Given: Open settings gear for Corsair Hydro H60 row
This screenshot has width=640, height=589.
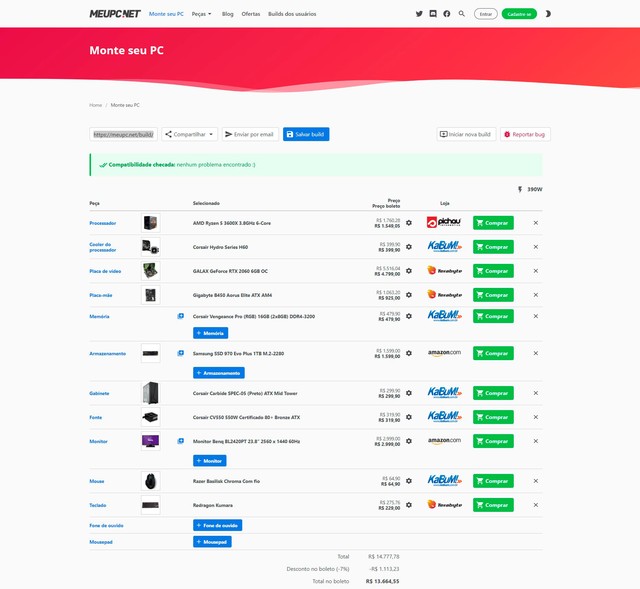Looking at the screenshot, I should point(409,247).
